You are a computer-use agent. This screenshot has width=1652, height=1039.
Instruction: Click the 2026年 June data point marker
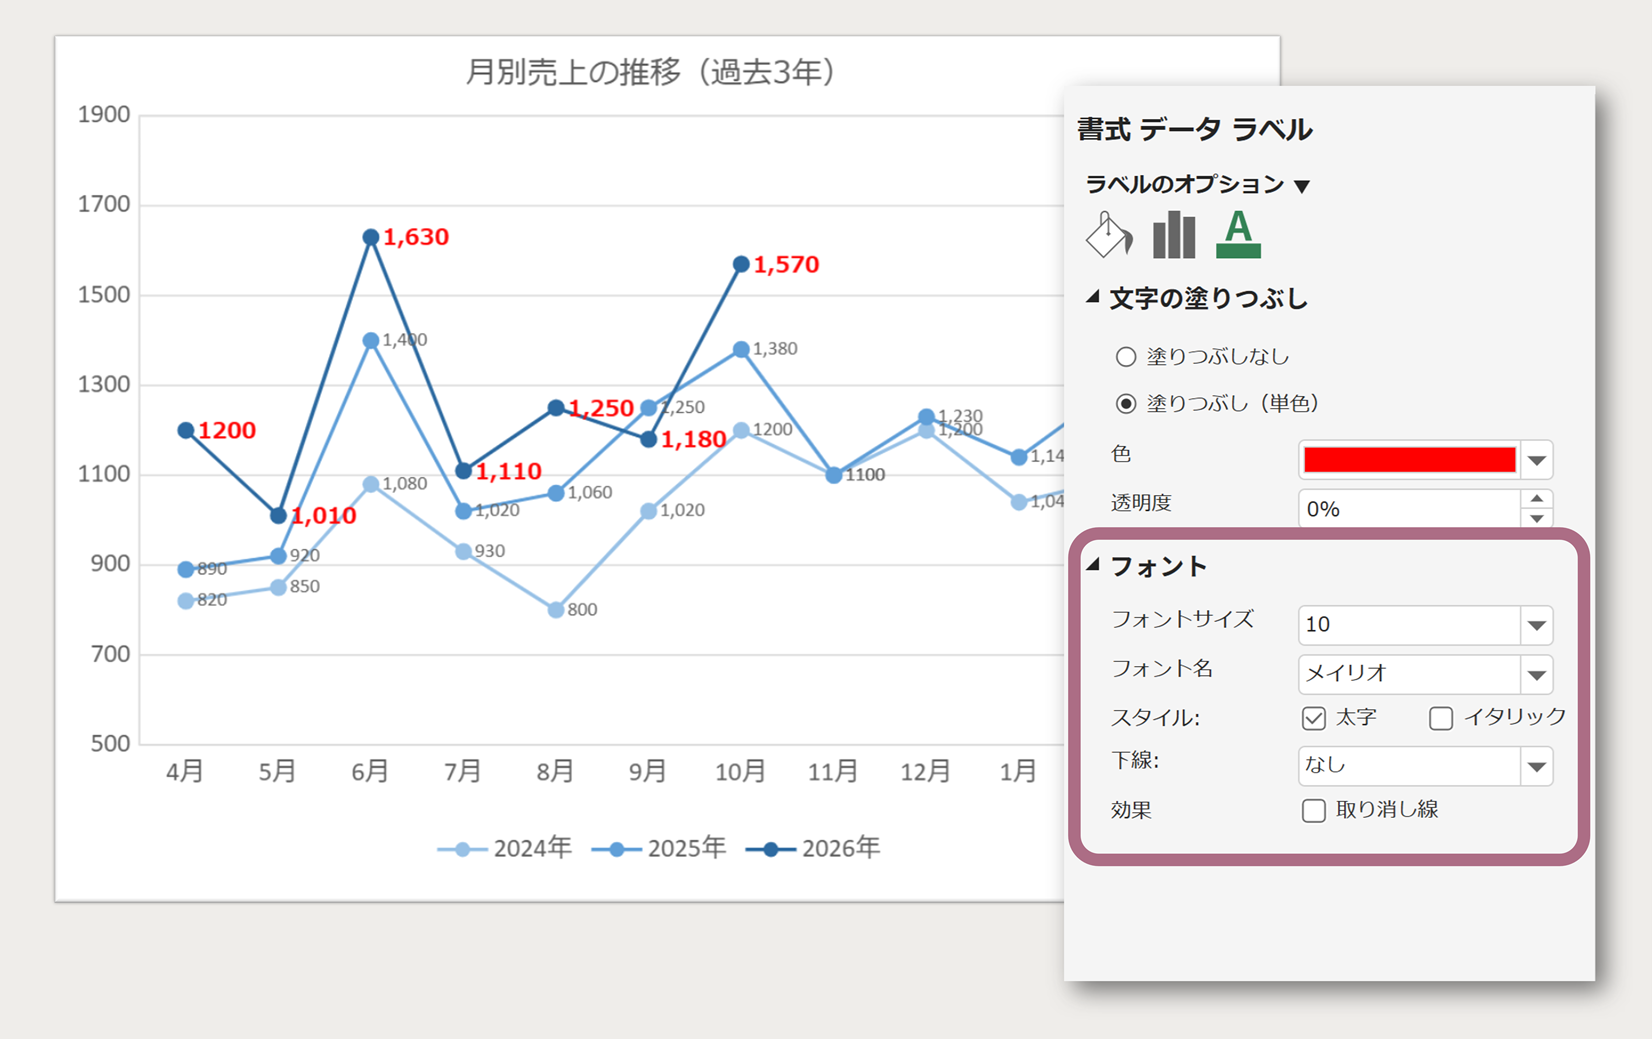click(x=371, y=237)
